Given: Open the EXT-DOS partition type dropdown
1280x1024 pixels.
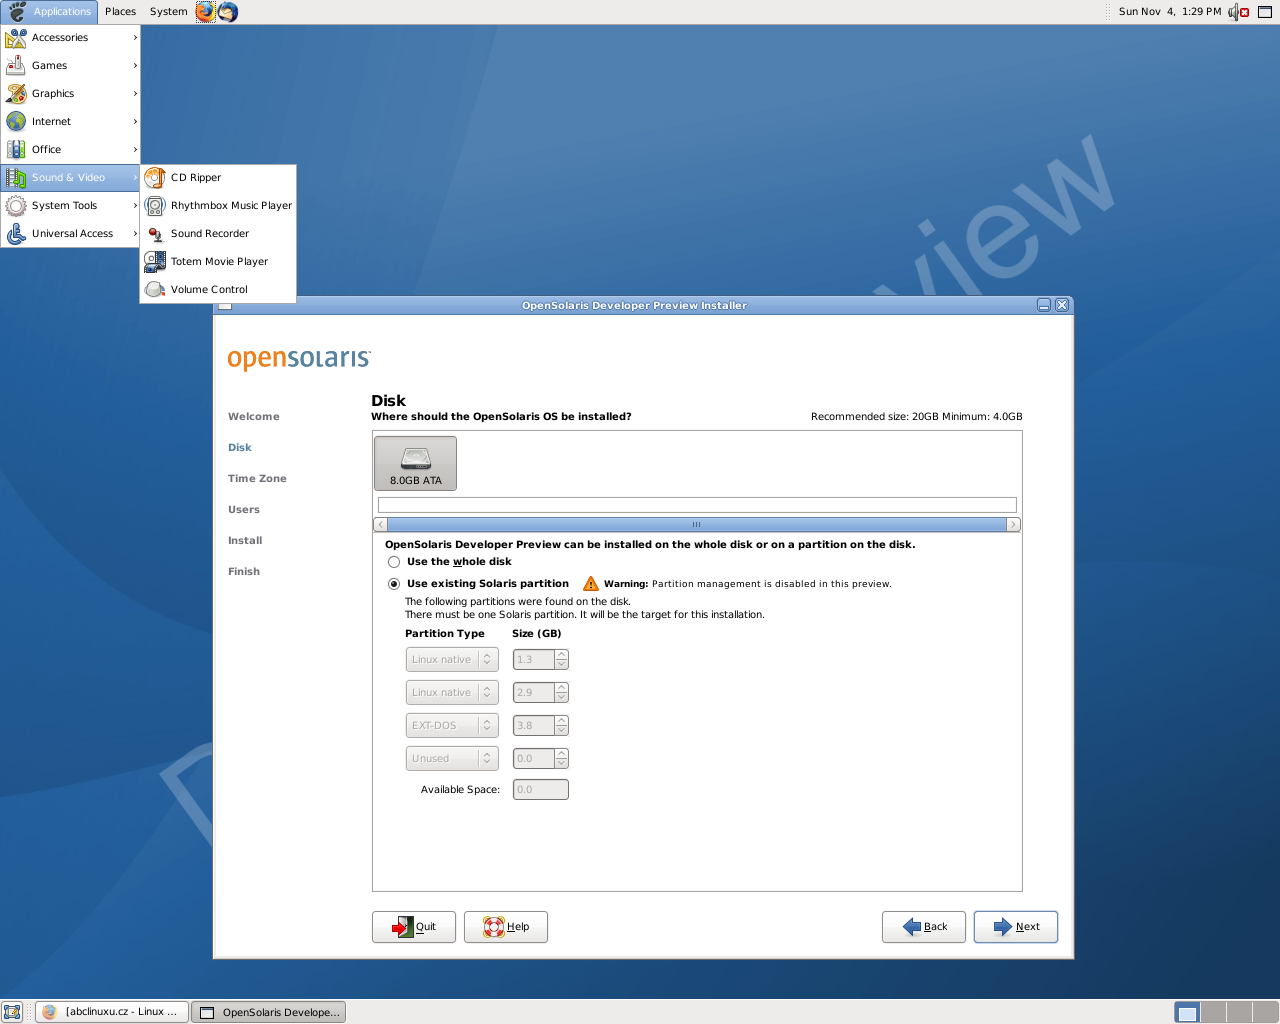Looking at the screenshot, I should coord(452,726).
